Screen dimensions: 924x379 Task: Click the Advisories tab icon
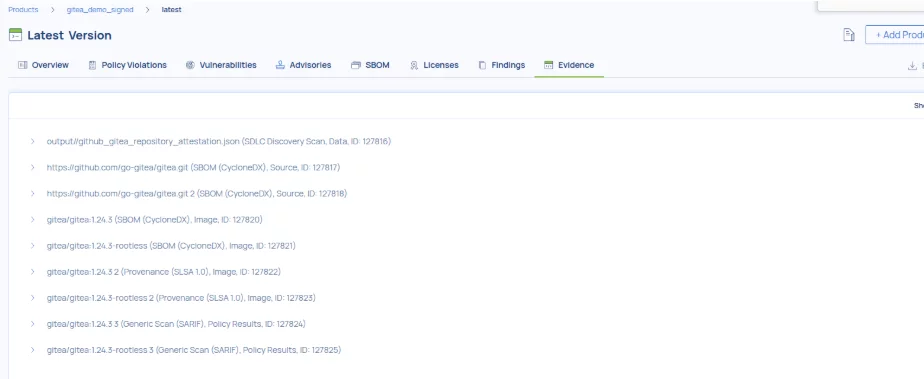pyautogui.click(x=280, y=65)
